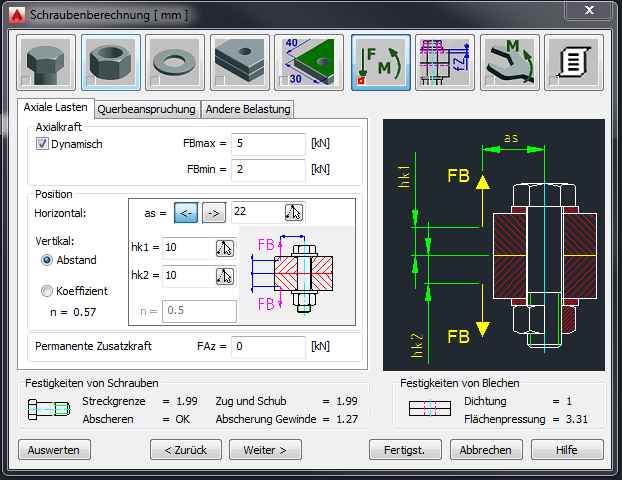Open the clamped joint settlement step icon
The width and height of the screenshot is (622, 480).
pos(445,63)
